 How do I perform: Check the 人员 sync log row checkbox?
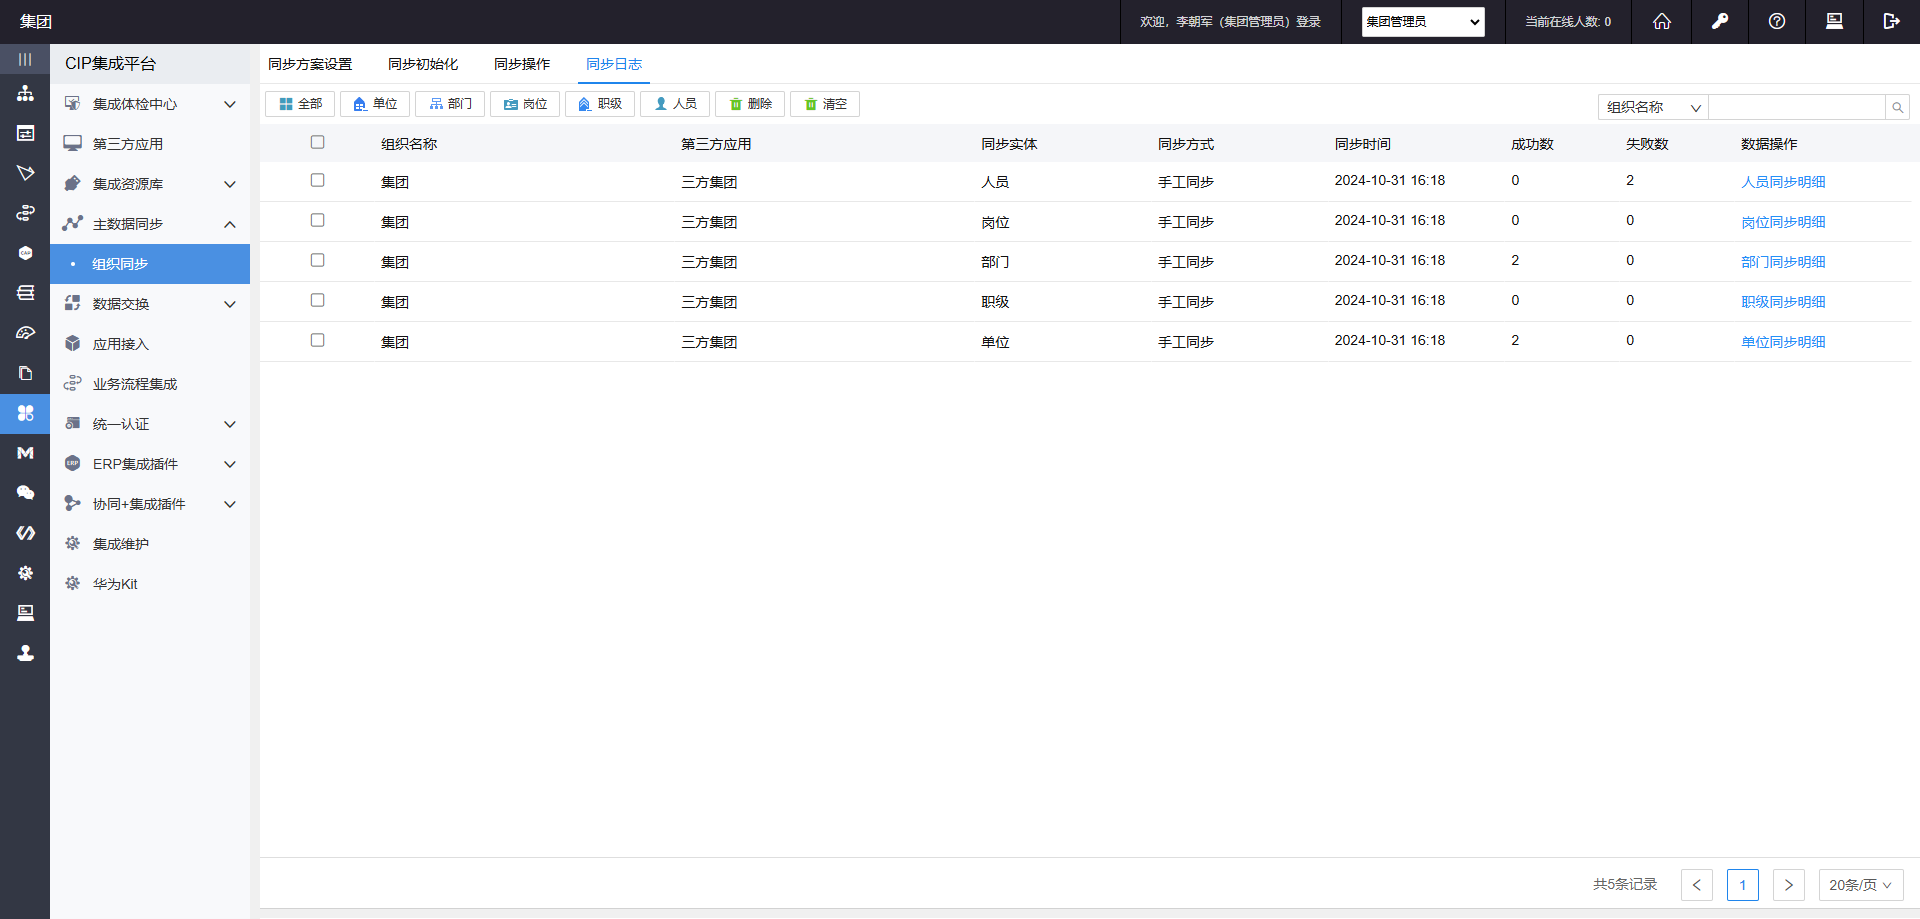click(317, 180)
